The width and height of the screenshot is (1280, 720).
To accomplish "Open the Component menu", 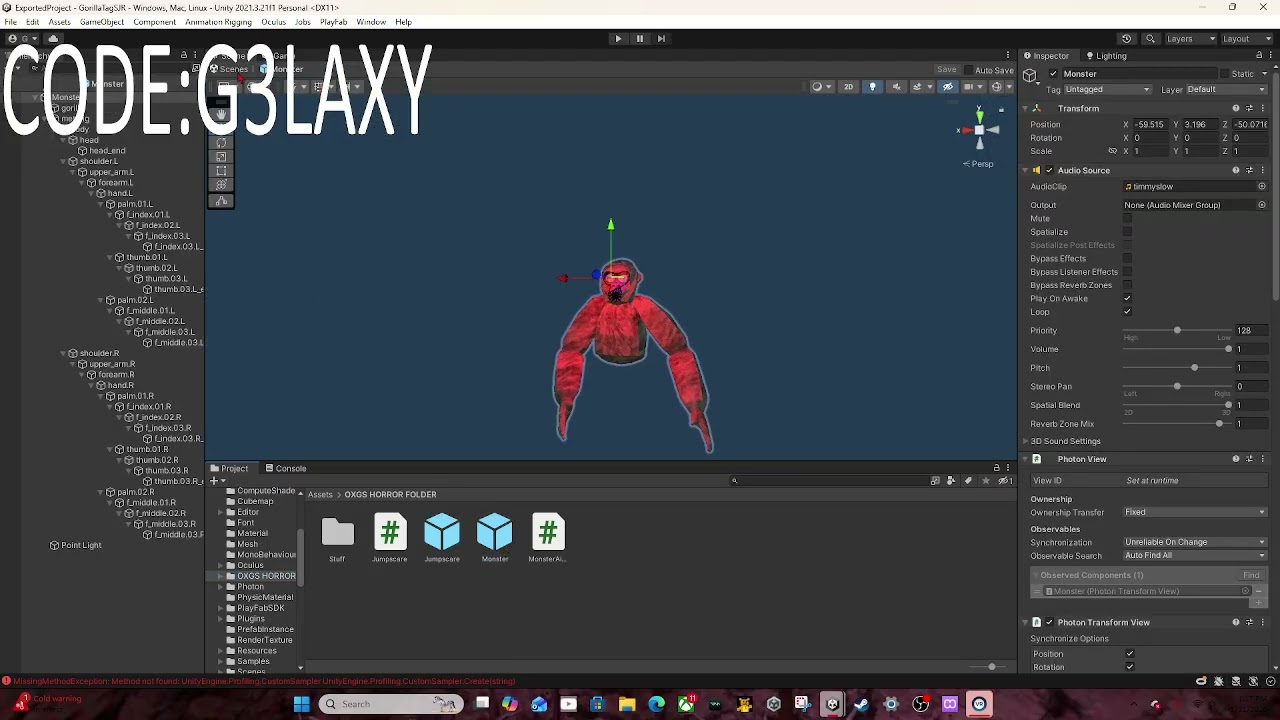I will pyautogui.click(x=154, y=22).
